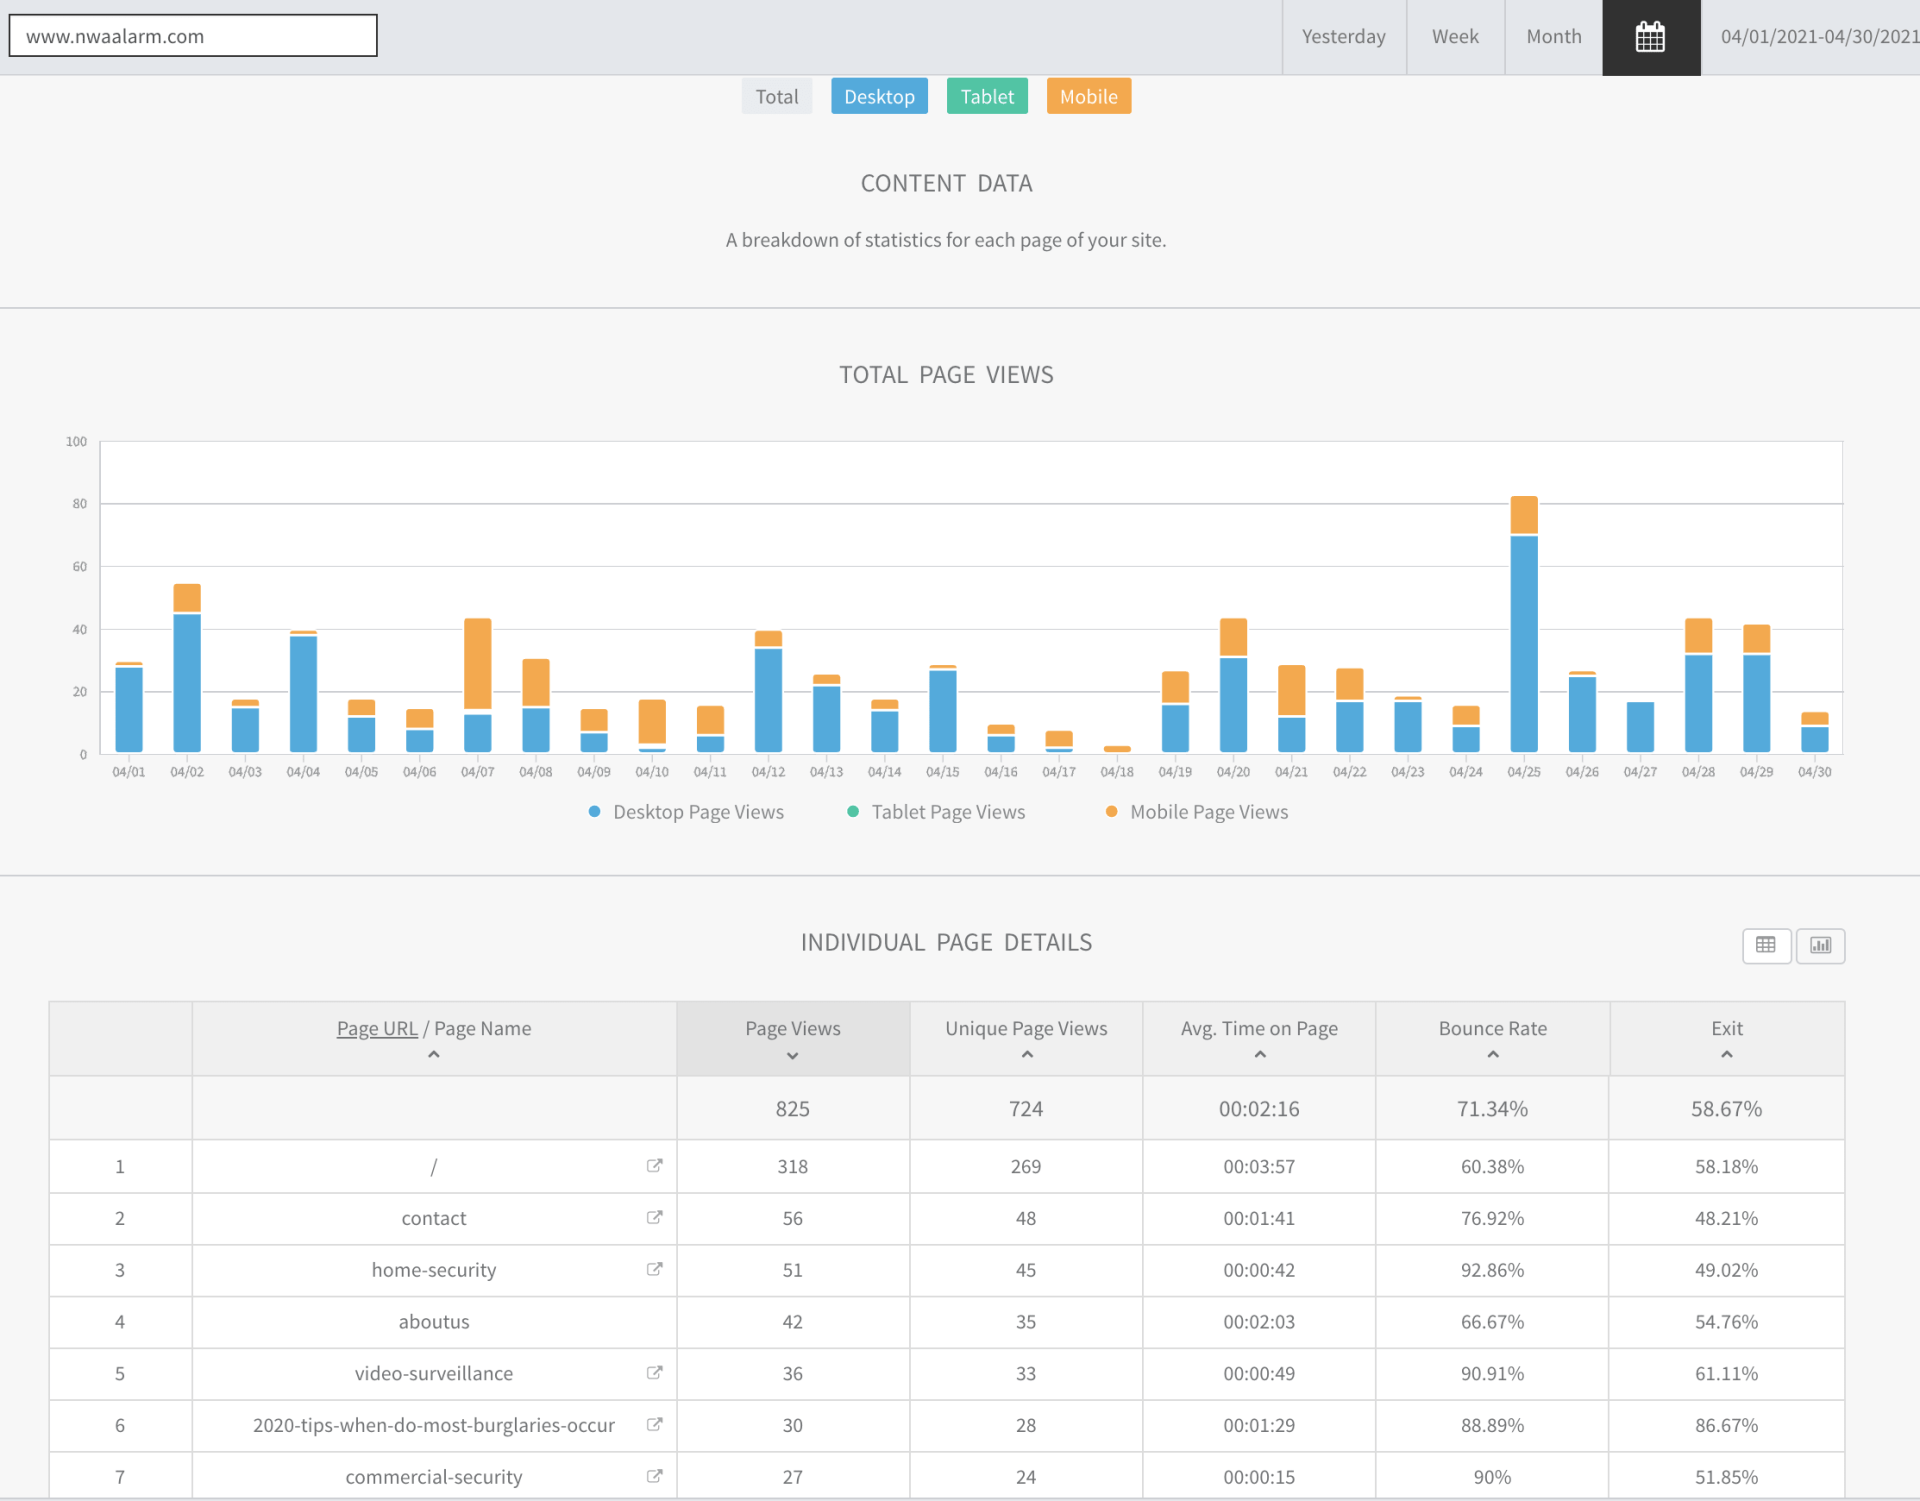Screen dimensions: 1920x1501
Task: Filter by Mobile device button
Action: point(1088,97)
